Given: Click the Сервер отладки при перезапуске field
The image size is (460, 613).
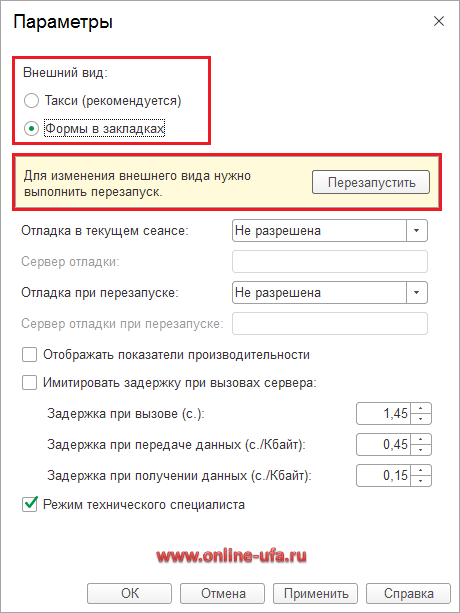Looking at the screenshot, I should click(329, 324).
